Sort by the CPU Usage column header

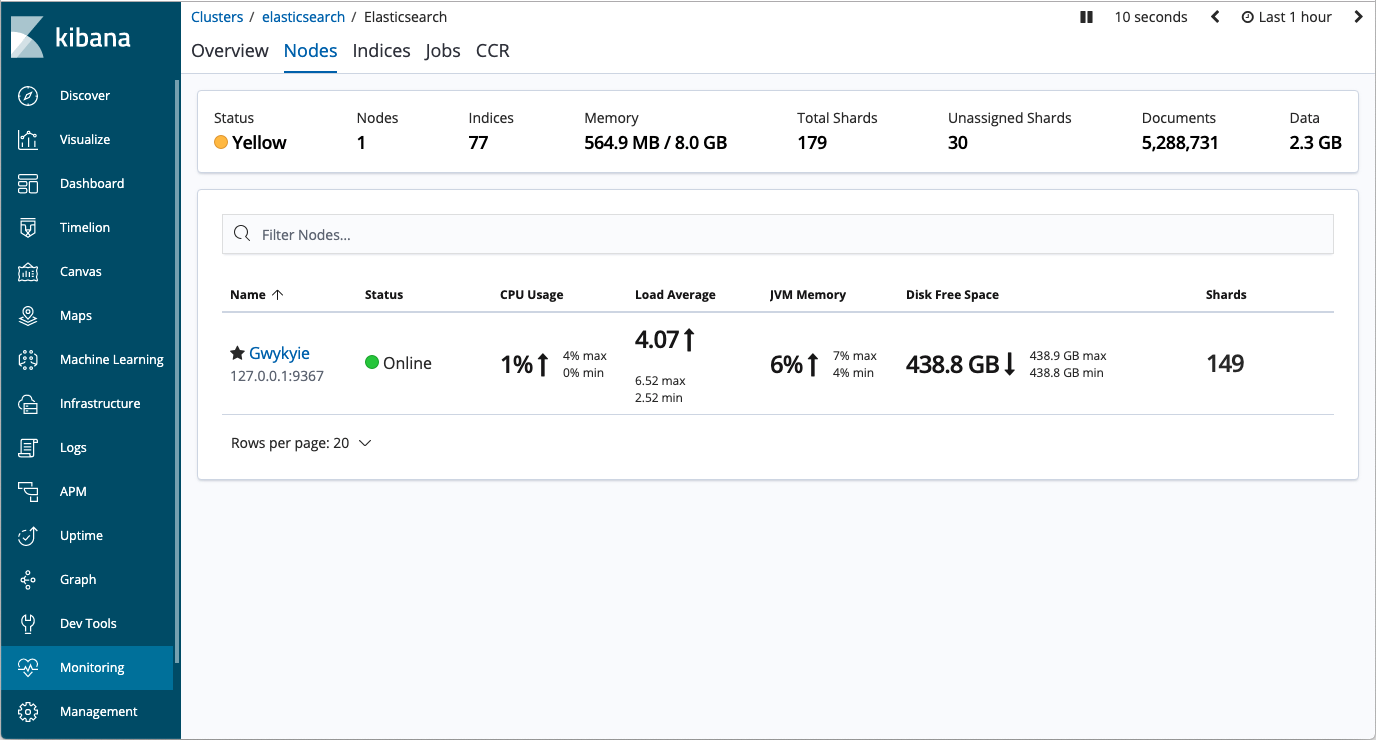click(532, 295)
